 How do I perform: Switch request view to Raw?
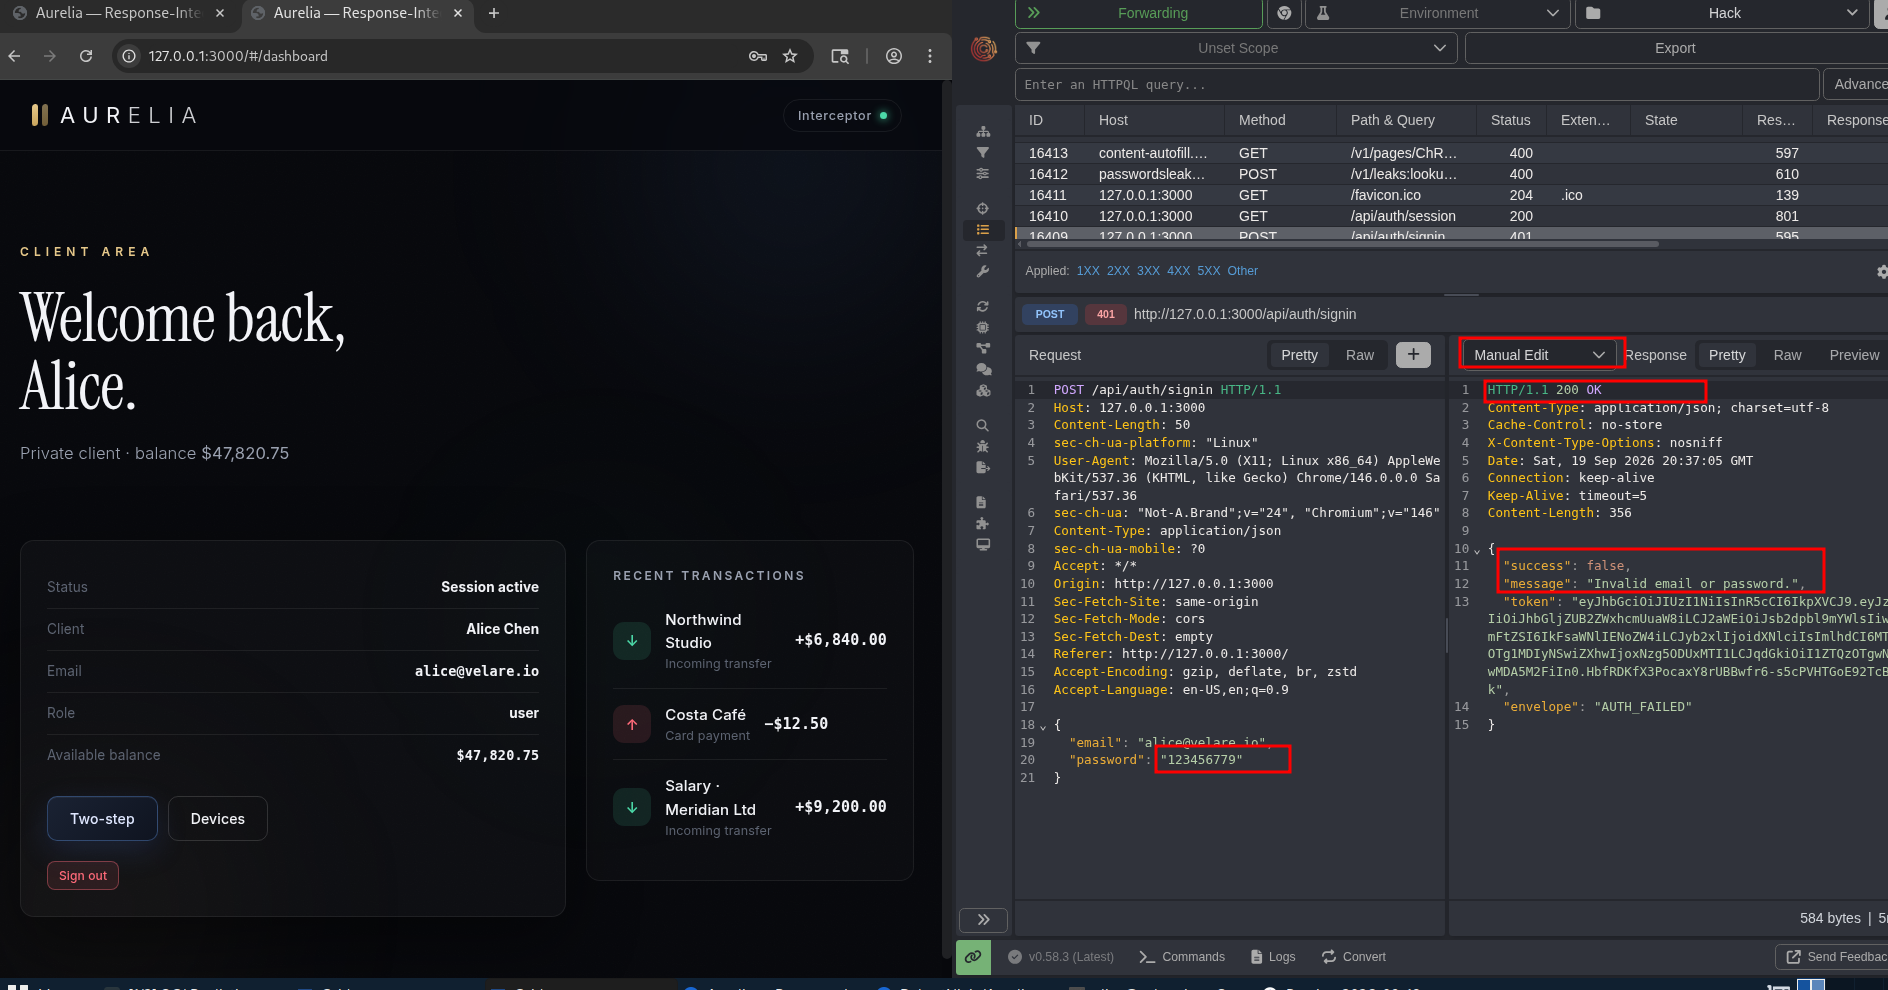tap(1360, 355)
